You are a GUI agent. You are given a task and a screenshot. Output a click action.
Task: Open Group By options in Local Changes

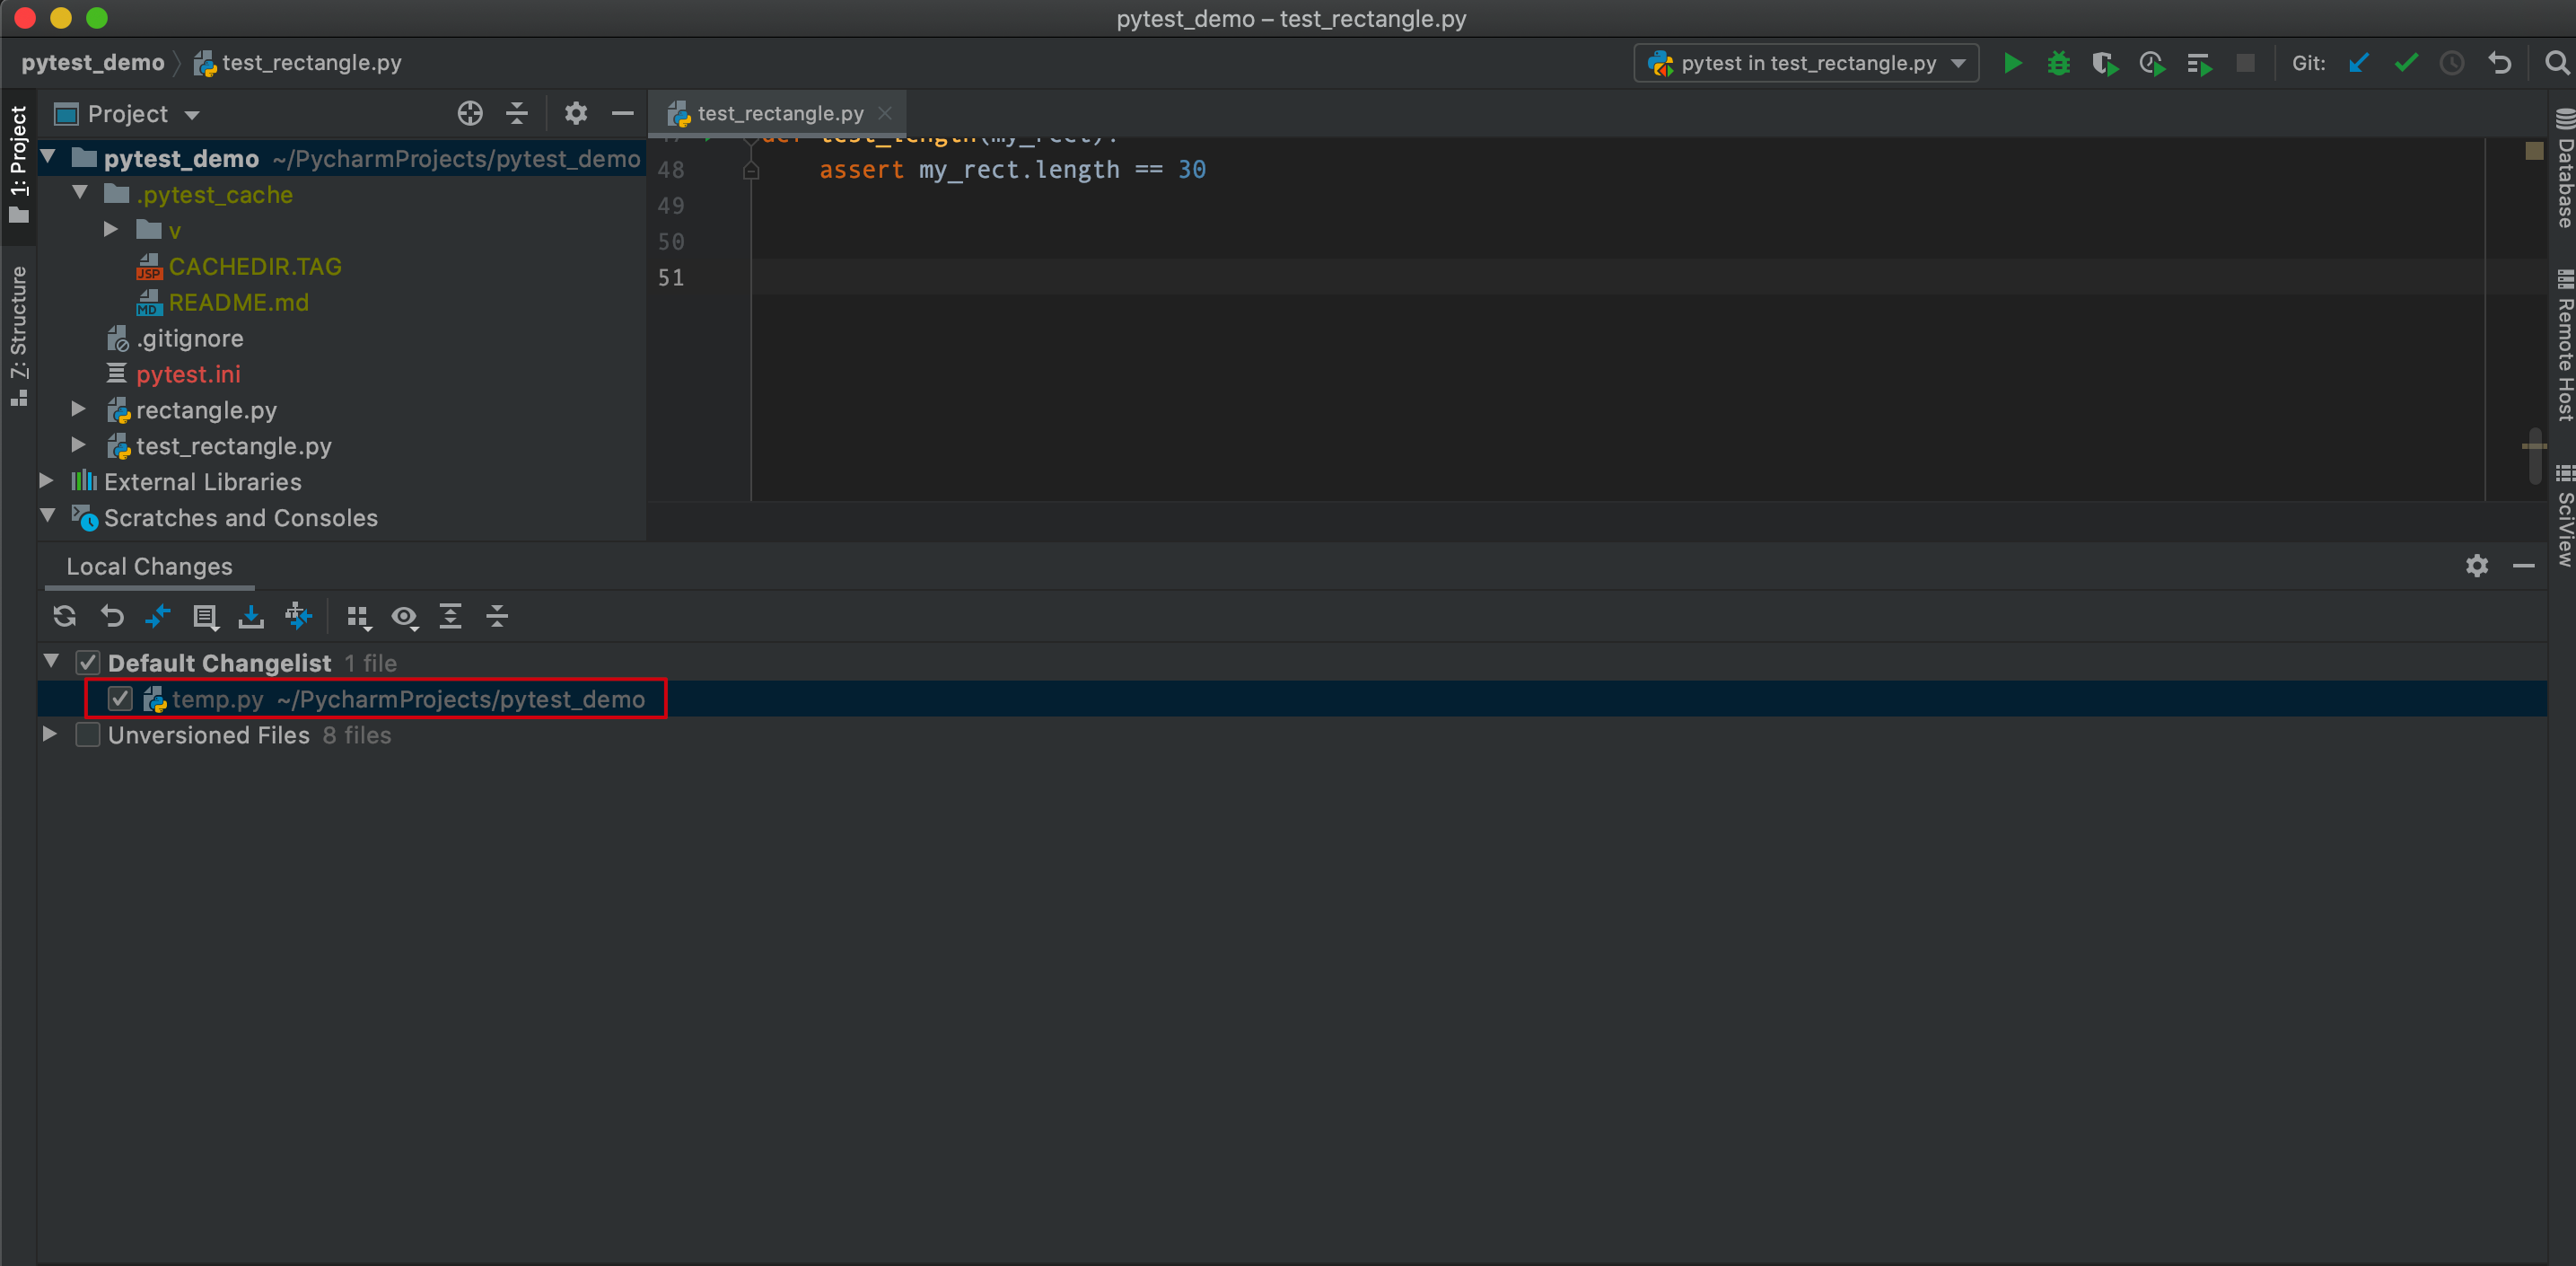358,617
